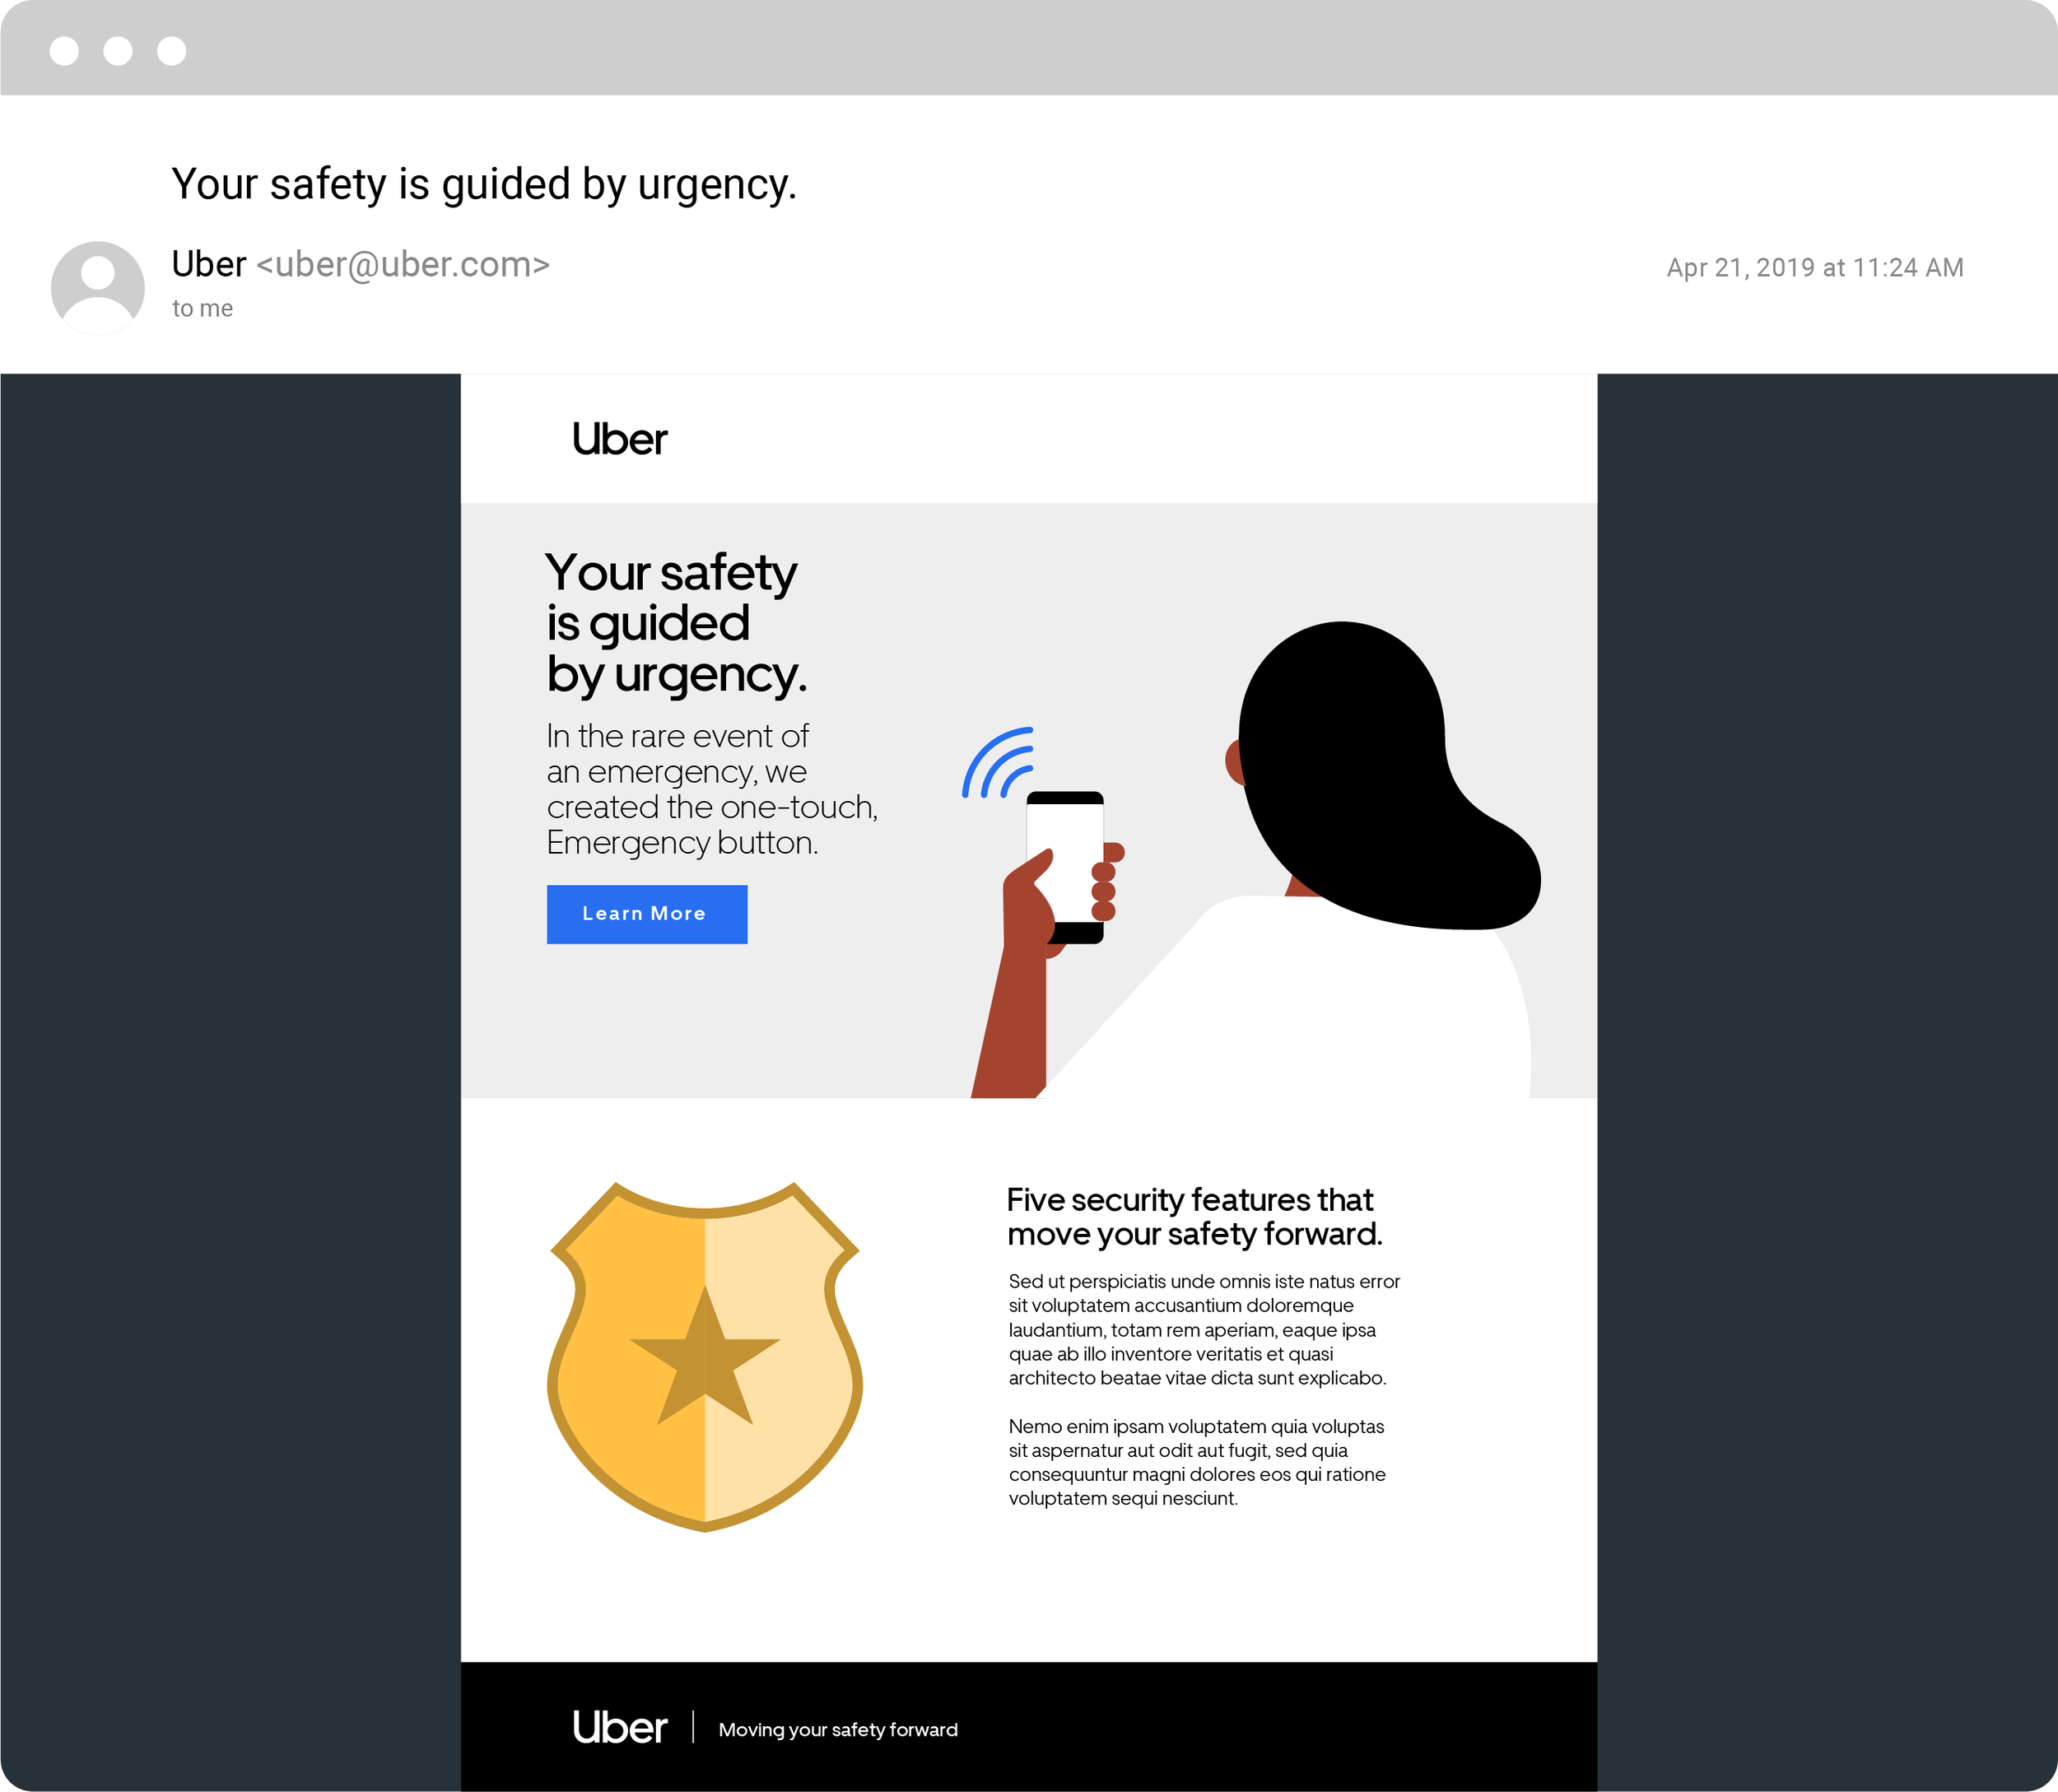Click the second window dot in title bar
2058x1792 pixels.
(x=118, y=51)
